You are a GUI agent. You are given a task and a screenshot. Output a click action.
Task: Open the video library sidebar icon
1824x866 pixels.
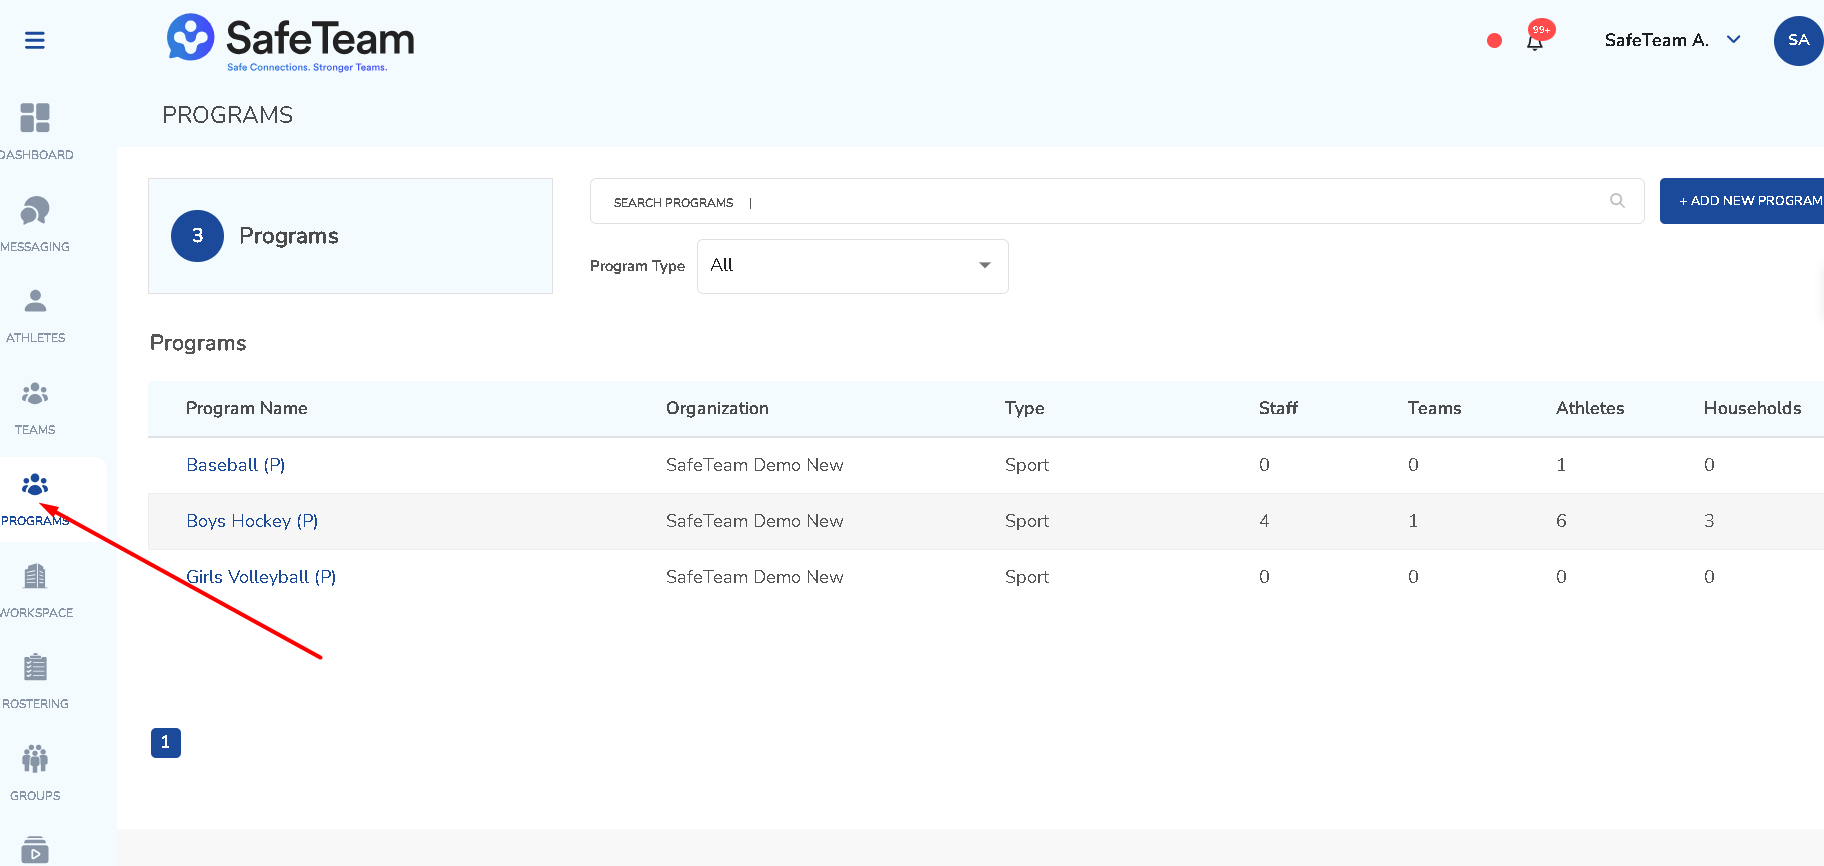tap(35, 850)
